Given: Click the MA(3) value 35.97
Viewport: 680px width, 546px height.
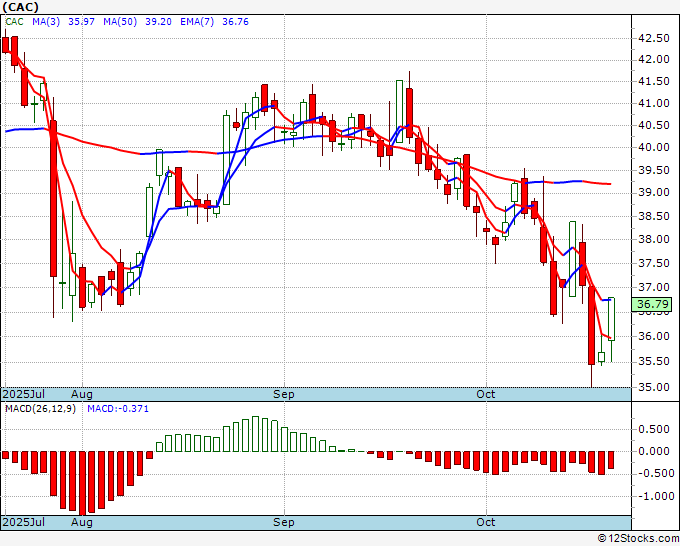Looking at the screenshot, I should coord(81,22).
